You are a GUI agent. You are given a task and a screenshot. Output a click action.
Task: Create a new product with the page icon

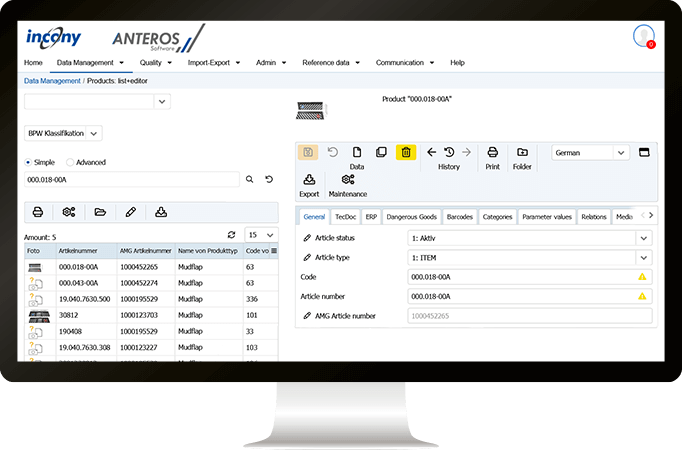click(357, 152)
